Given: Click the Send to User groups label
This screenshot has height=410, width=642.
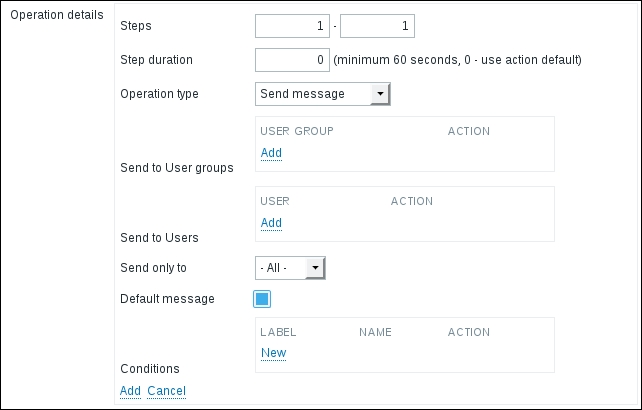Looking at the screenshot, I should click(176, 168).
